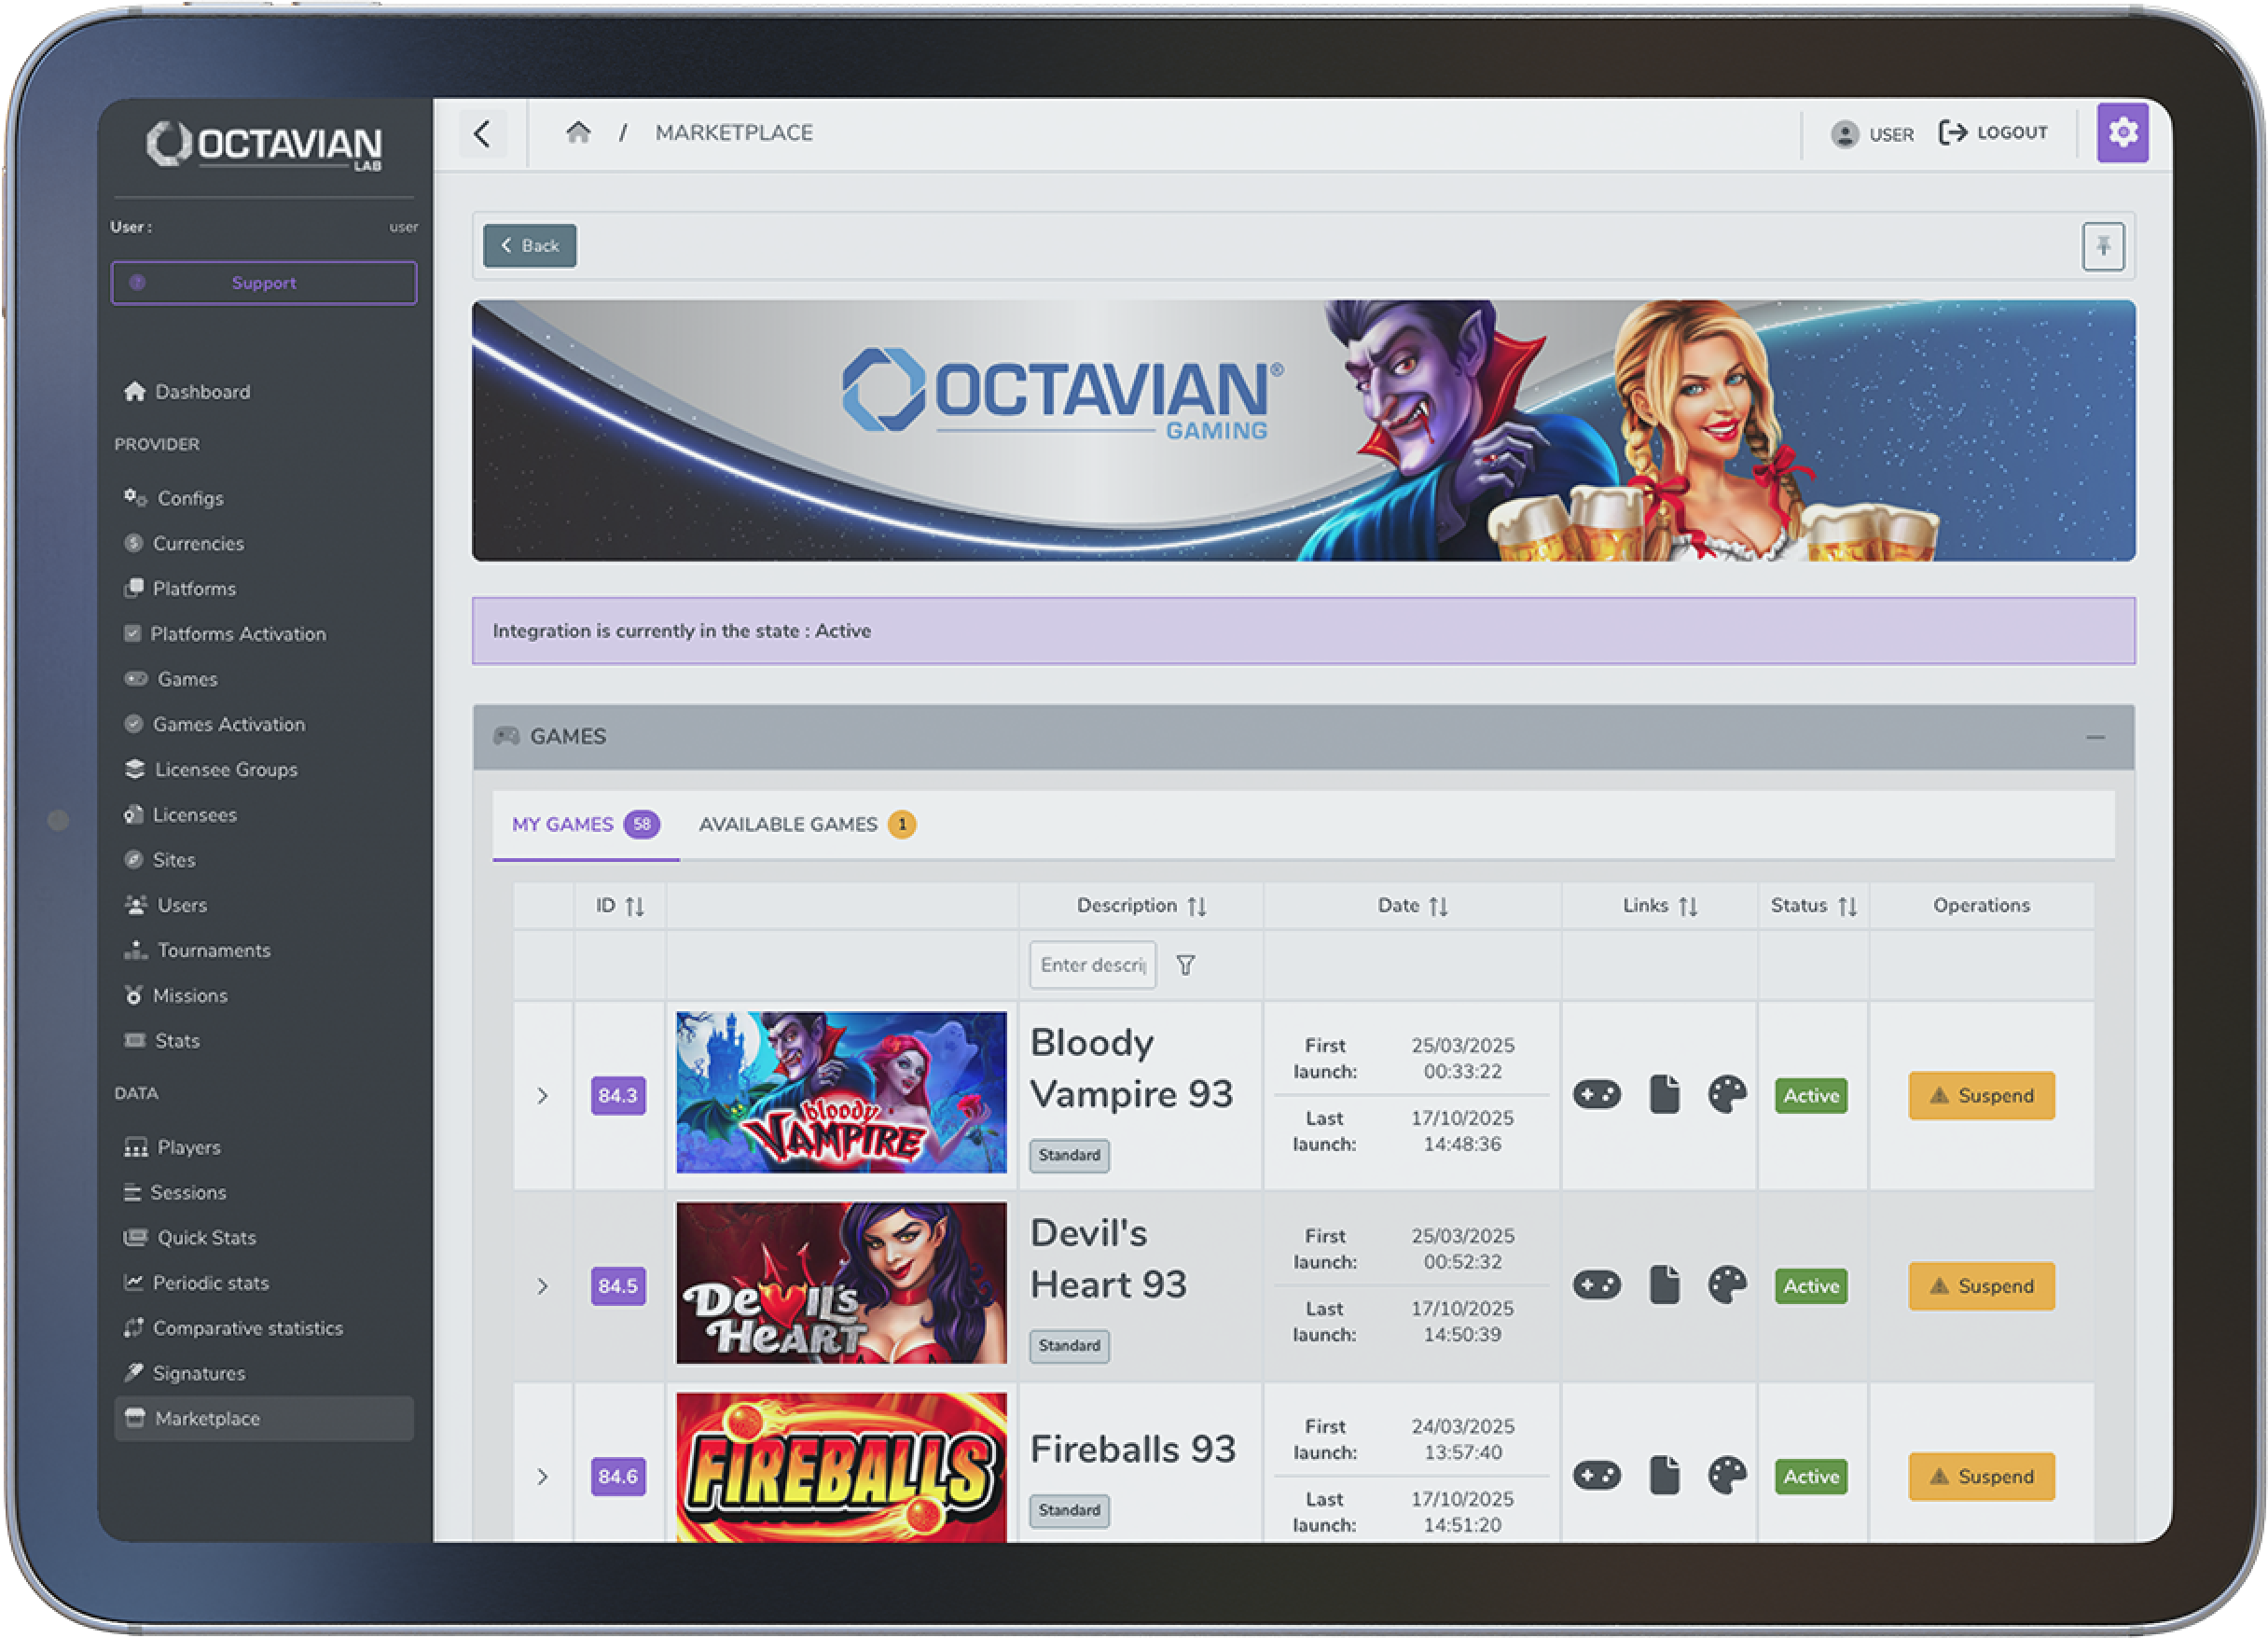Open palette link for Fireballs 93

[1727, 1476]
